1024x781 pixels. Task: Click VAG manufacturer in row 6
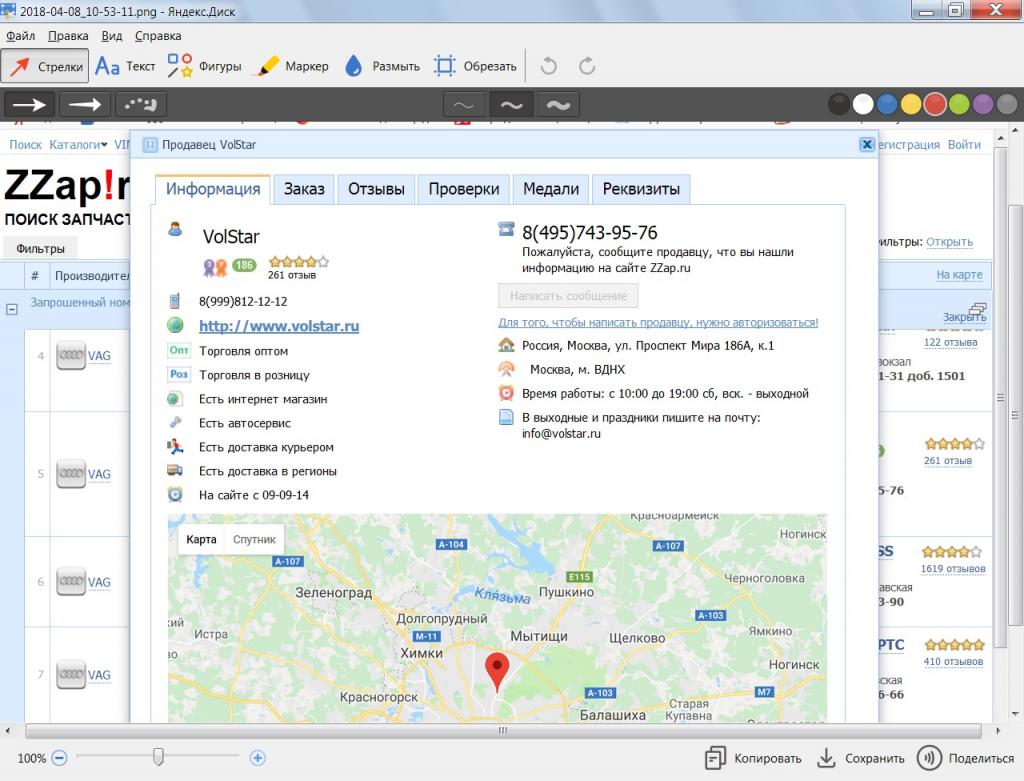99,582
